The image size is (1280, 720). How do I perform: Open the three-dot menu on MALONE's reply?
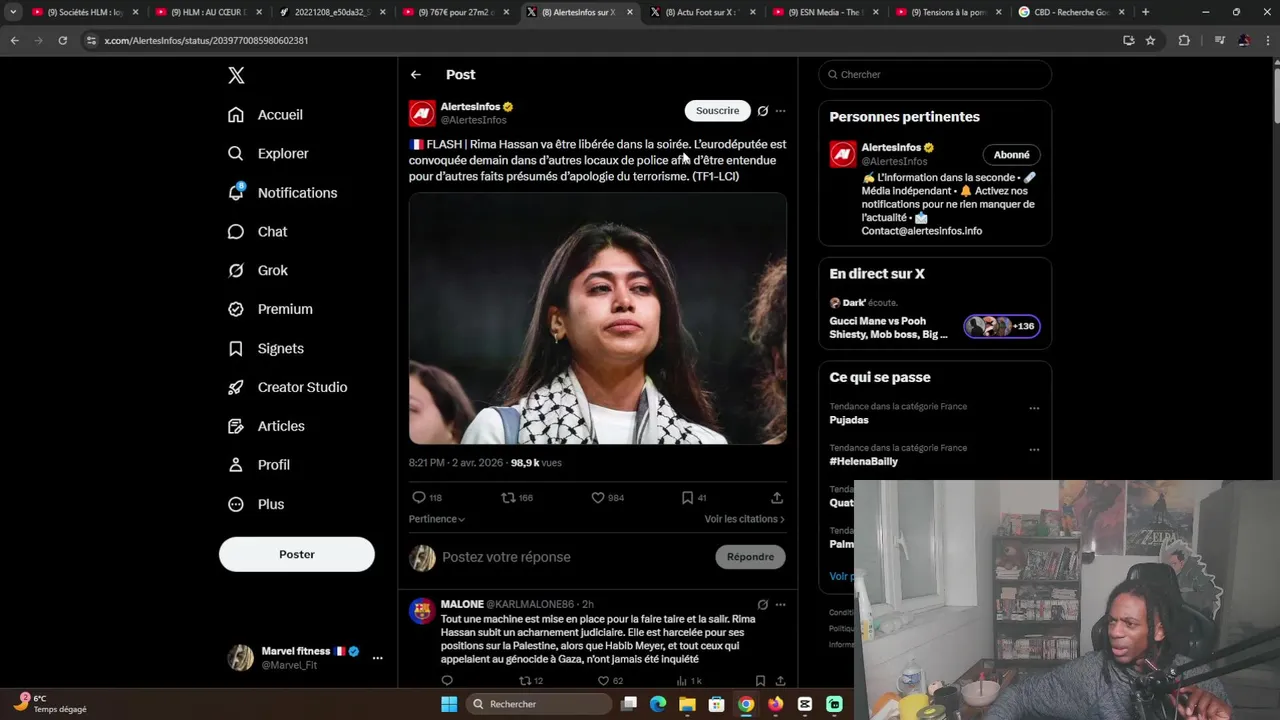(781, 605)
